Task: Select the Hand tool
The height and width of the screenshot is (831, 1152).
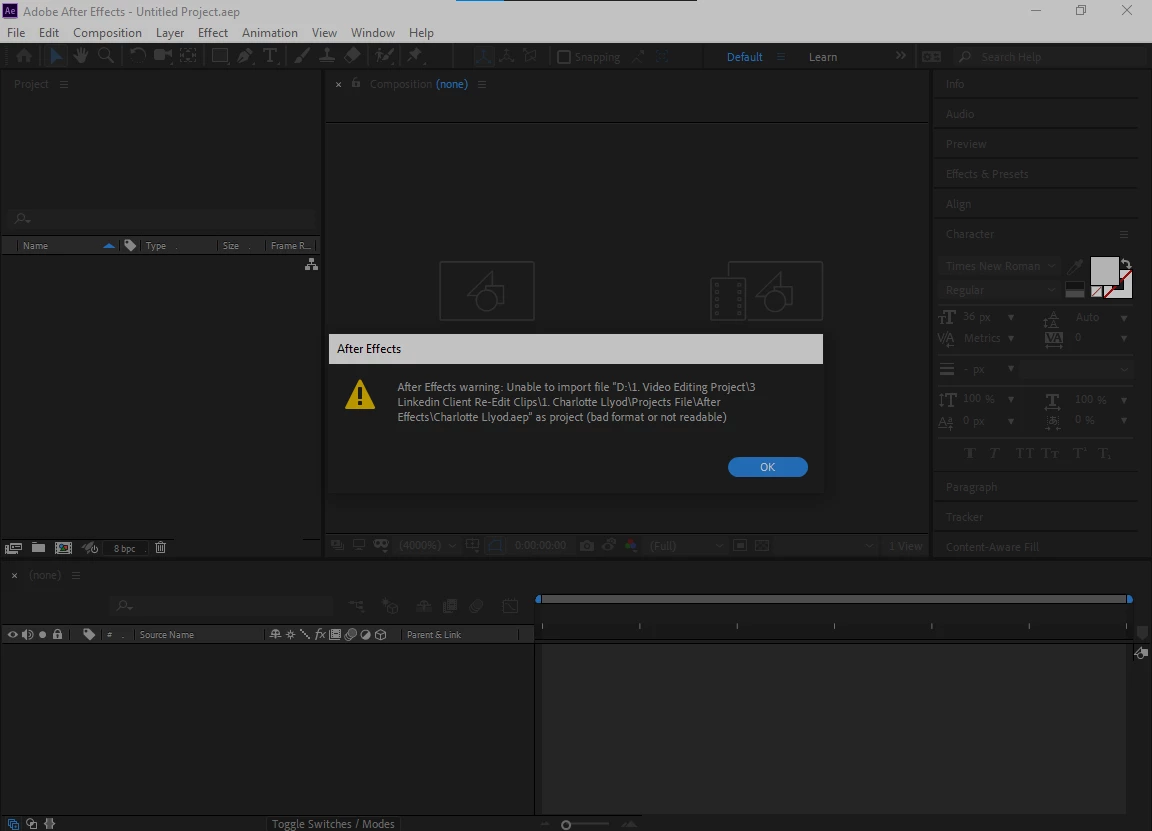Action: (x=80, y=56)
